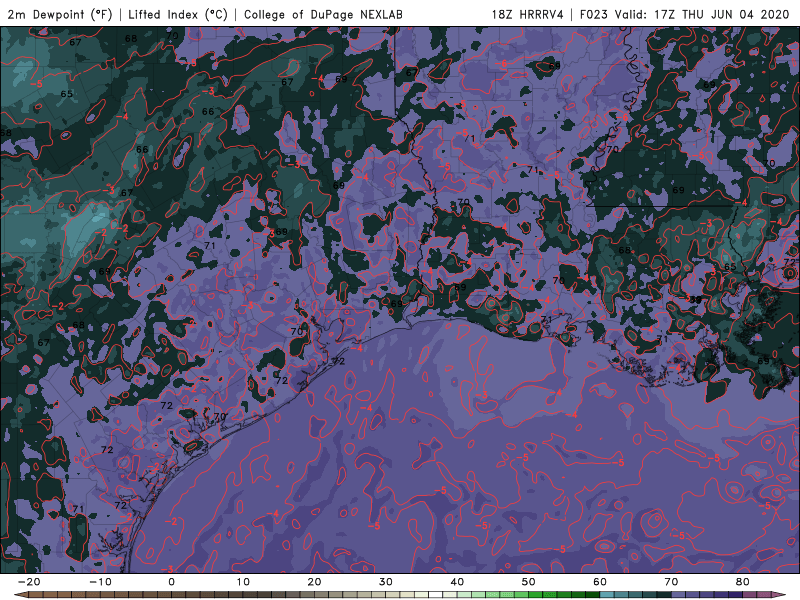Click the "Lifted Index (°C)" title text
The image size is (800, 600).
pyautogui.click(x=178, y=14)
